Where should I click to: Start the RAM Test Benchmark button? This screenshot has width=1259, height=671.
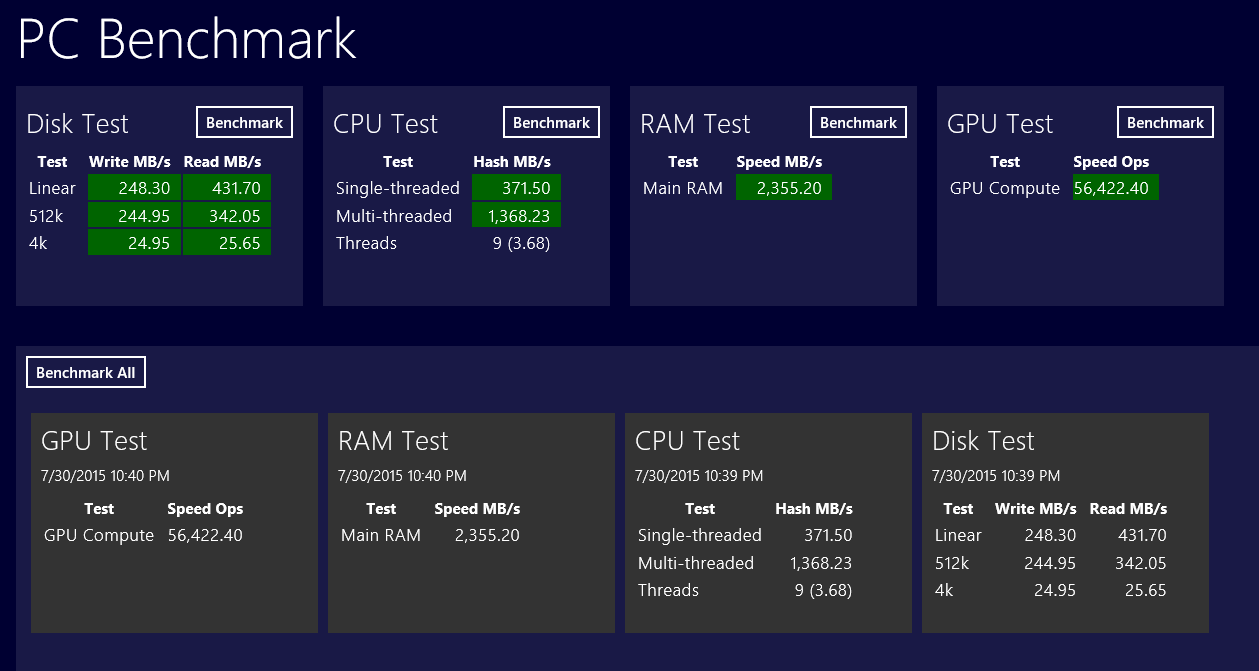click(x=858, y=123)
